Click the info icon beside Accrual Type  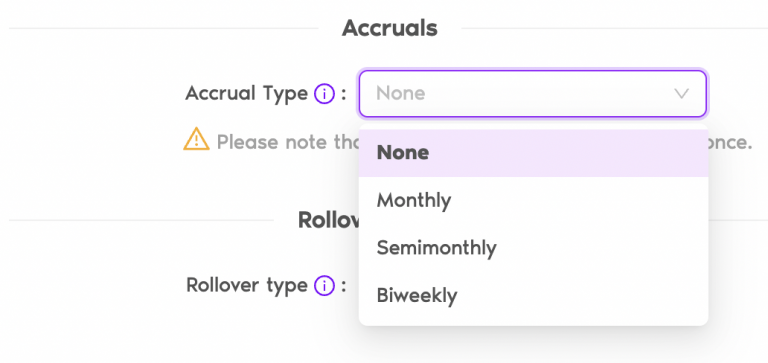[324, 93]
